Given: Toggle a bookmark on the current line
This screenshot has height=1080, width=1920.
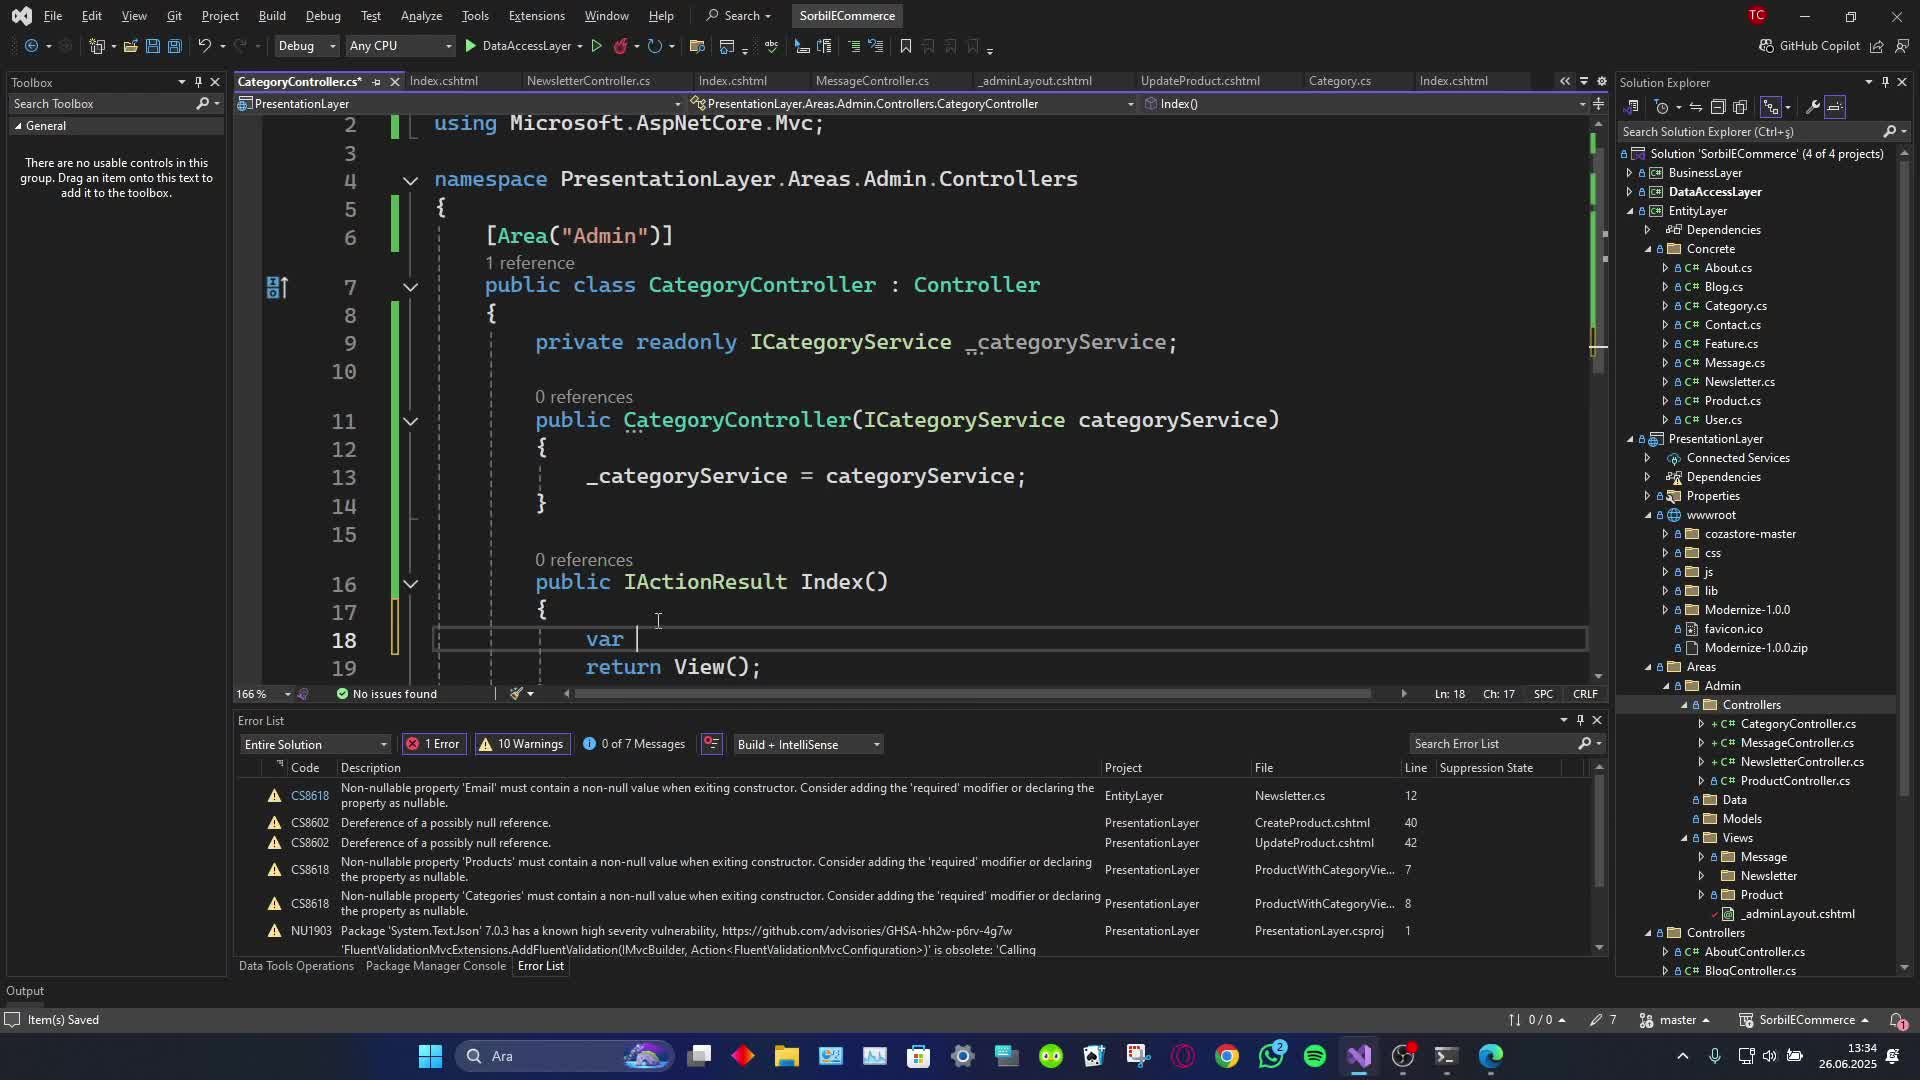Looking at the screenshot, I should pyautogui.click(x=905, y=46).
